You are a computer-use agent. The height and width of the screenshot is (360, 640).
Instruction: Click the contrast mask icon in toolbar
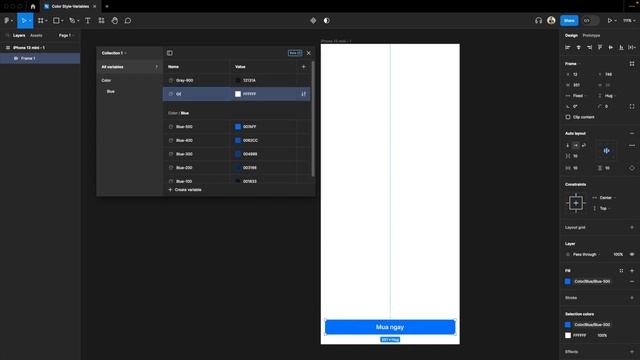pyautogui.click(x=327, y=20)
